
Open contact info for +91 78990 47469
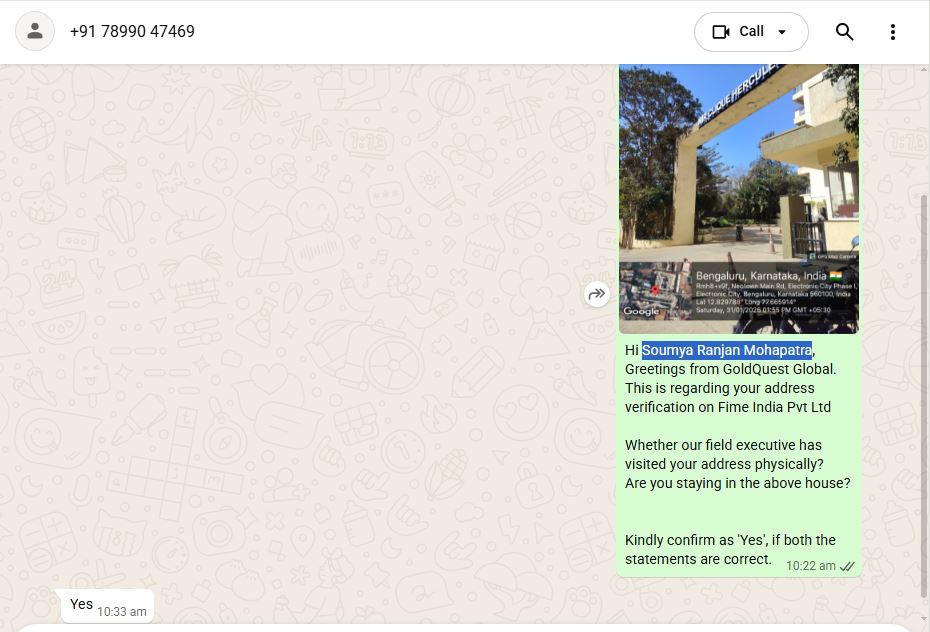(x=132, y=32)
